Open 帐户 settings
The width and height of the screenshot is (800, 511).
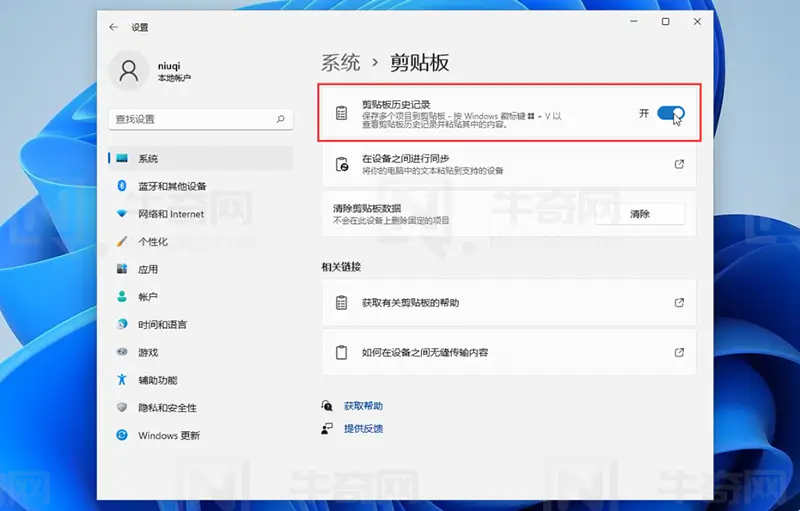coord(201,297)
